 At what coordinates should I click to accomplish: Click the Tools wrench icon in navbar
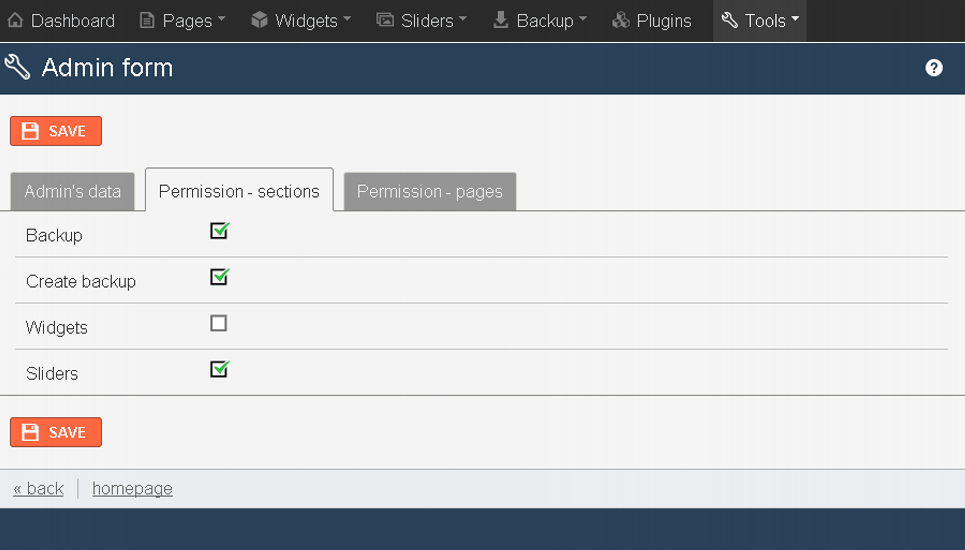tap(729, 20)
